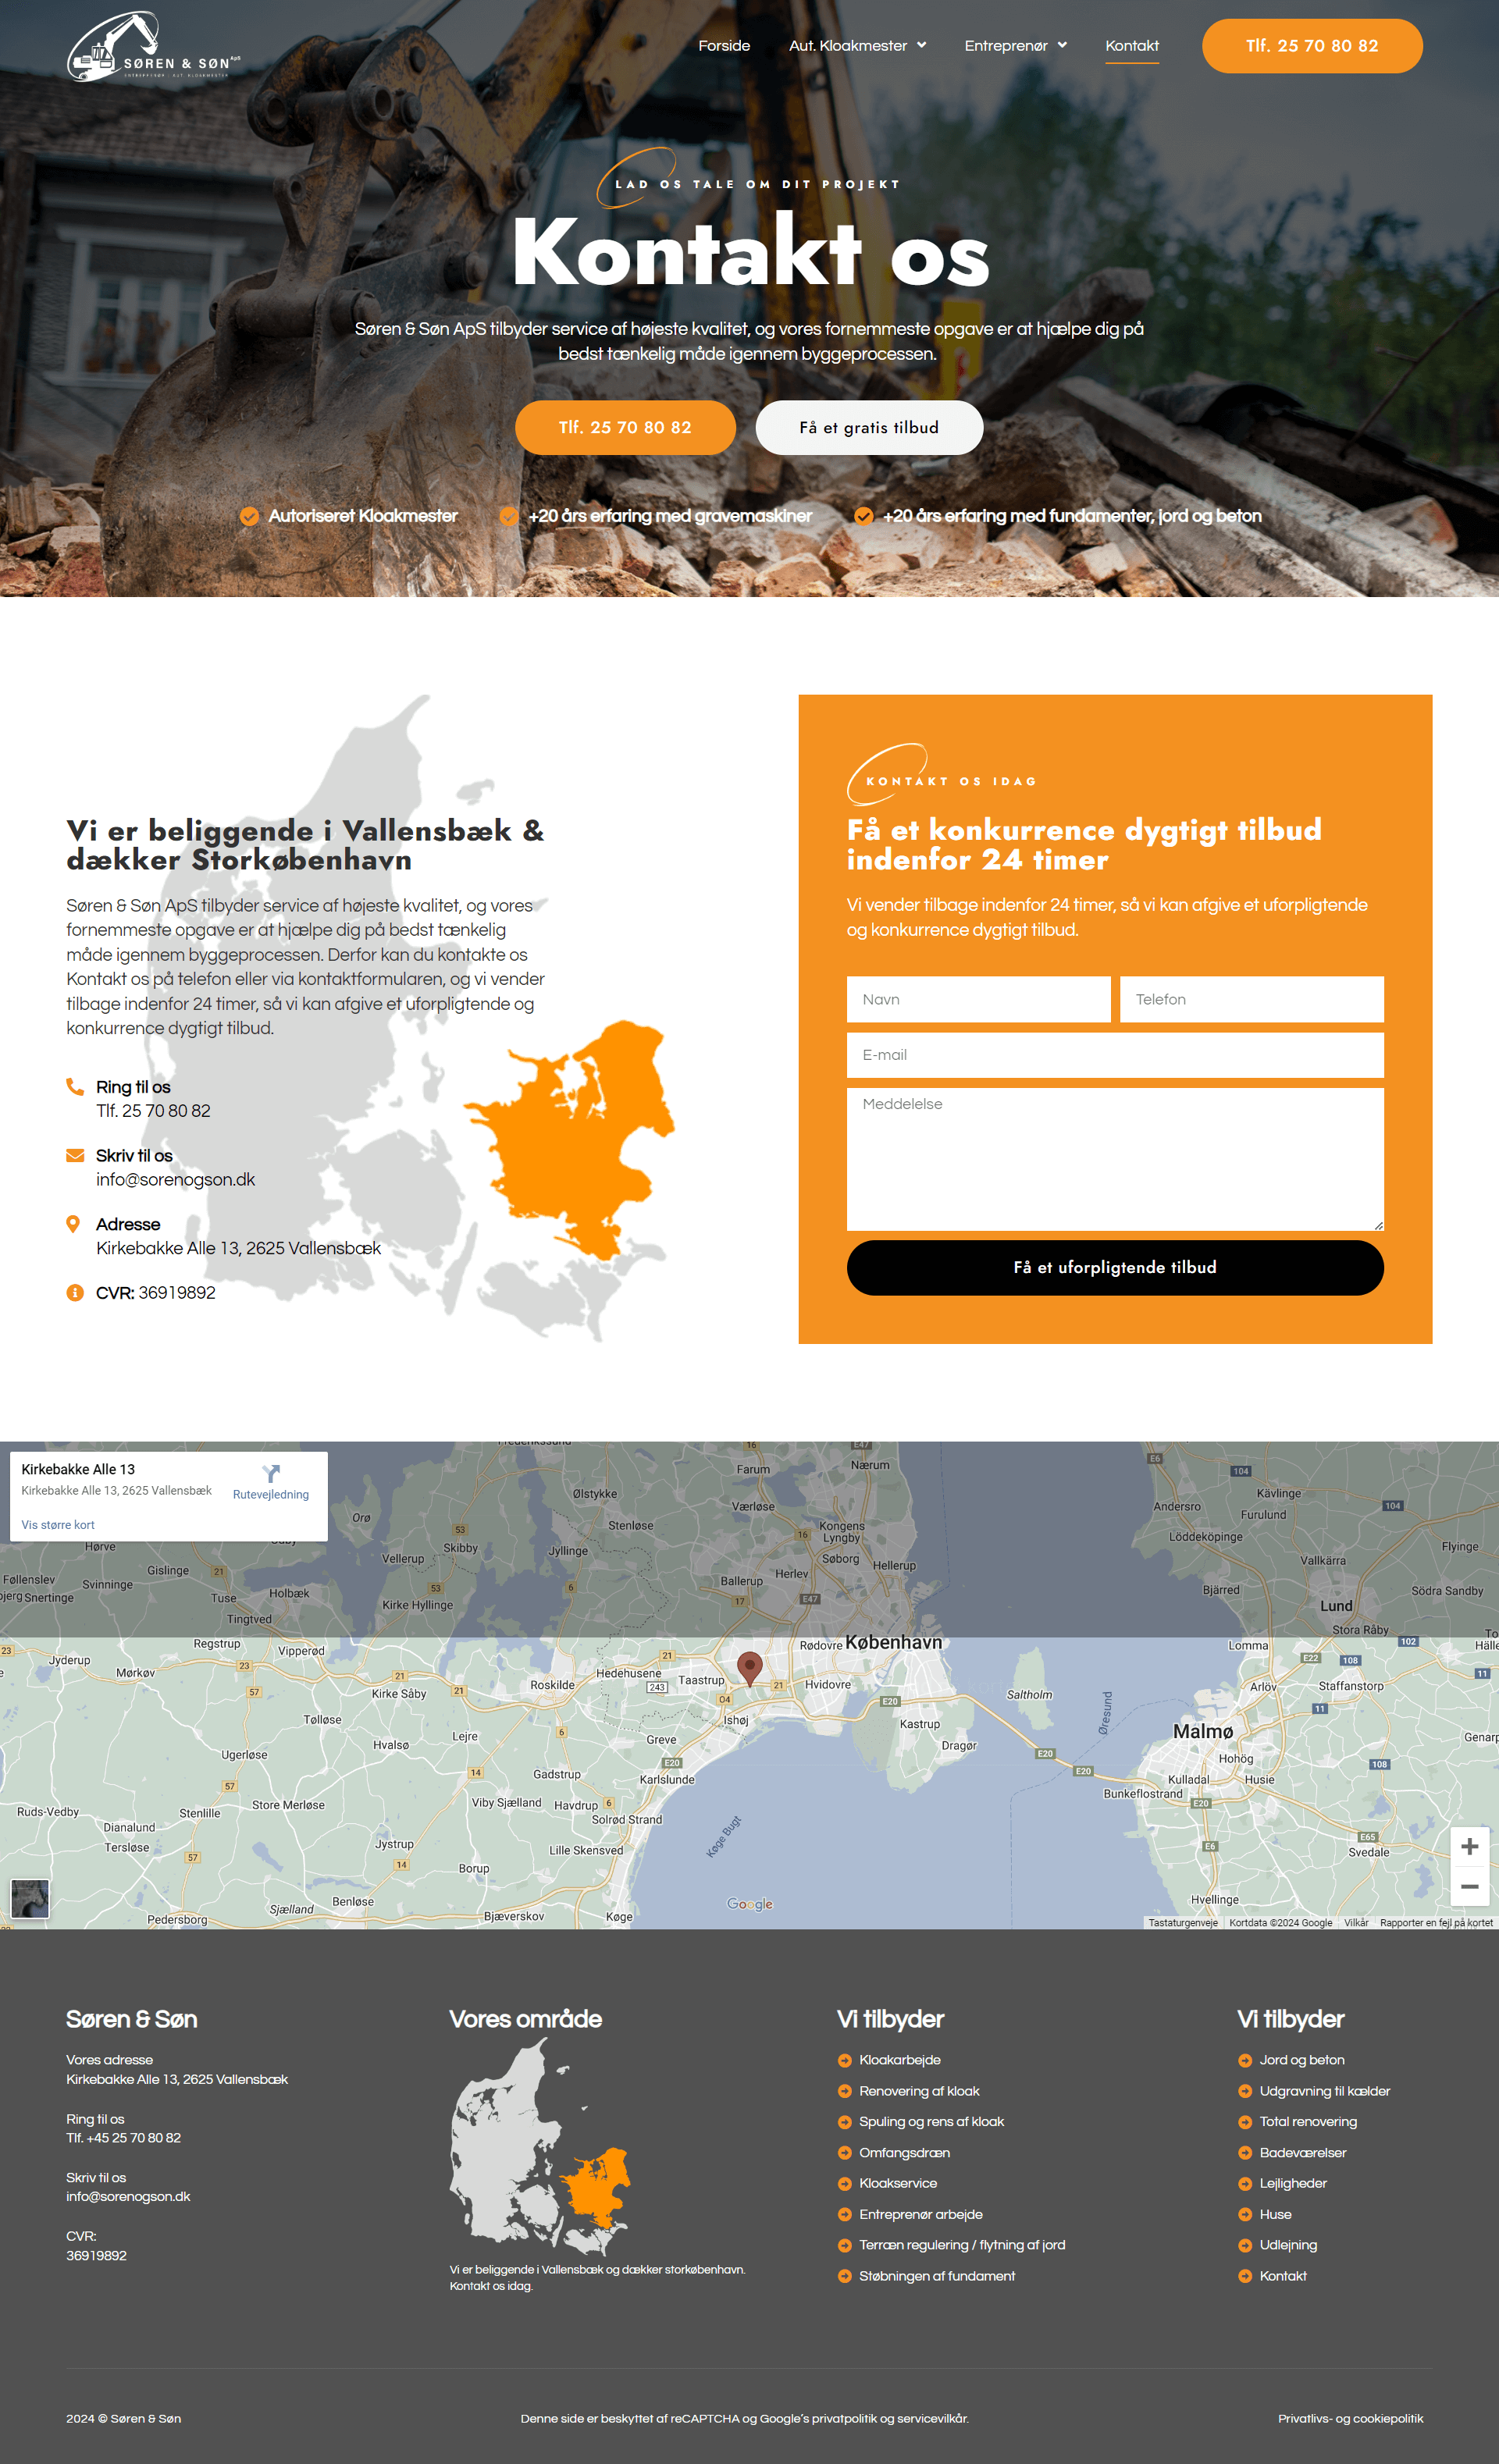This screenshot has height=2464, width=1499.
Task: Click the envelope icon beside Skriv til os
Action: (75, 1155)
